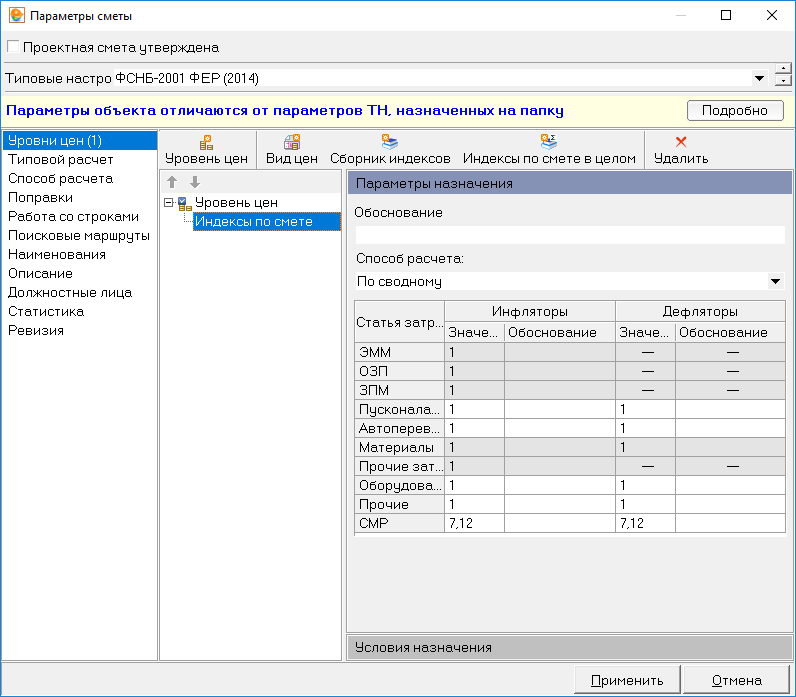Collapse the Уровень цен tree node
Screen dimensions: 796x697
pos(169,203)
